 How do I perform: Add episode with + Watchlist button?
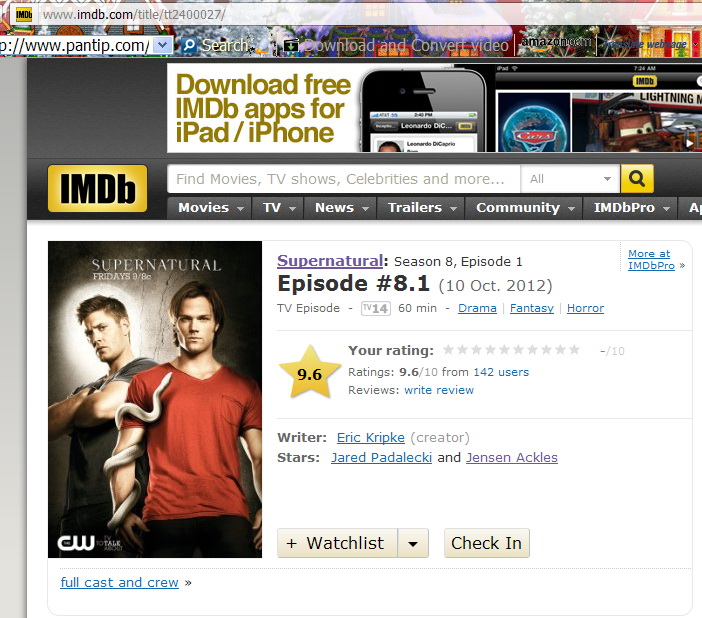[337, 543]
